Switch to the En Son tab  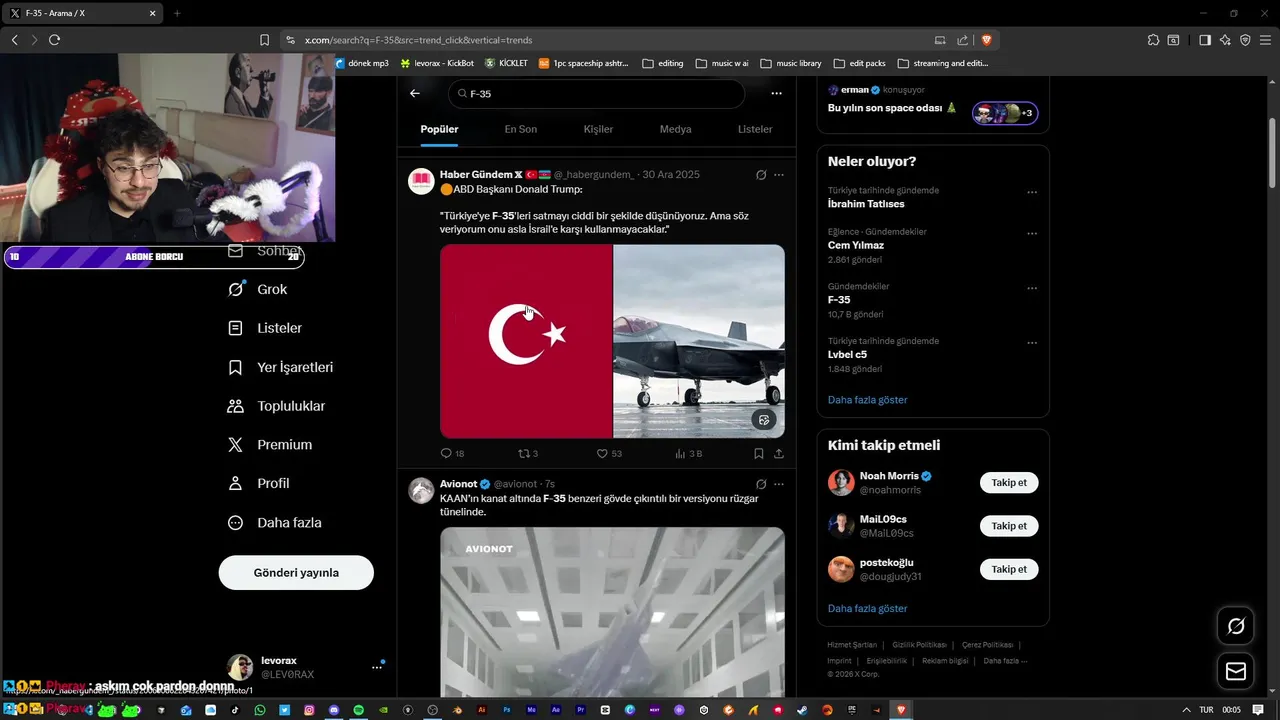pyautogui.click(x=520, y=129)
